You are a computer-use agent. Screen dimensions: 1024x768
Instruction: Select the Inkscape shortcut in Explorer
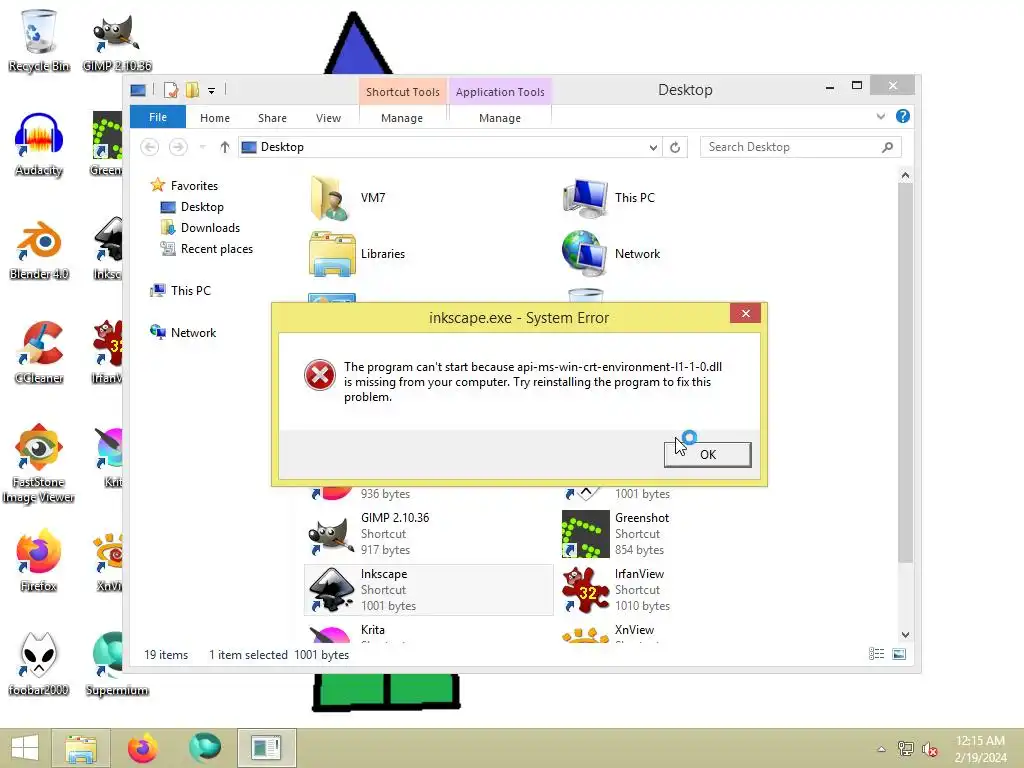[428, 590]
